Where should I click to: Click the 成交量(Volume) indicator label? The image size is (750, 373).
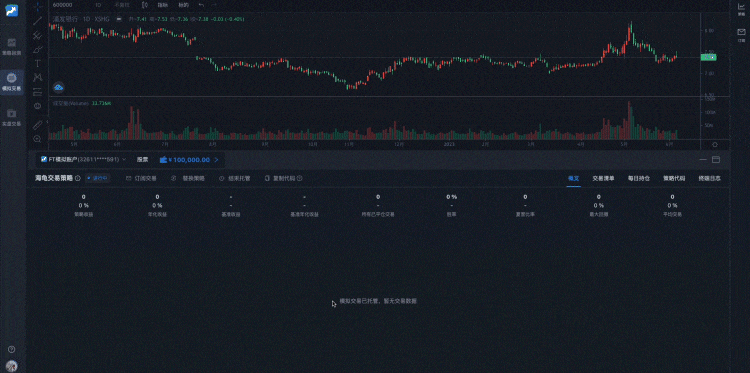click(71, 103)
